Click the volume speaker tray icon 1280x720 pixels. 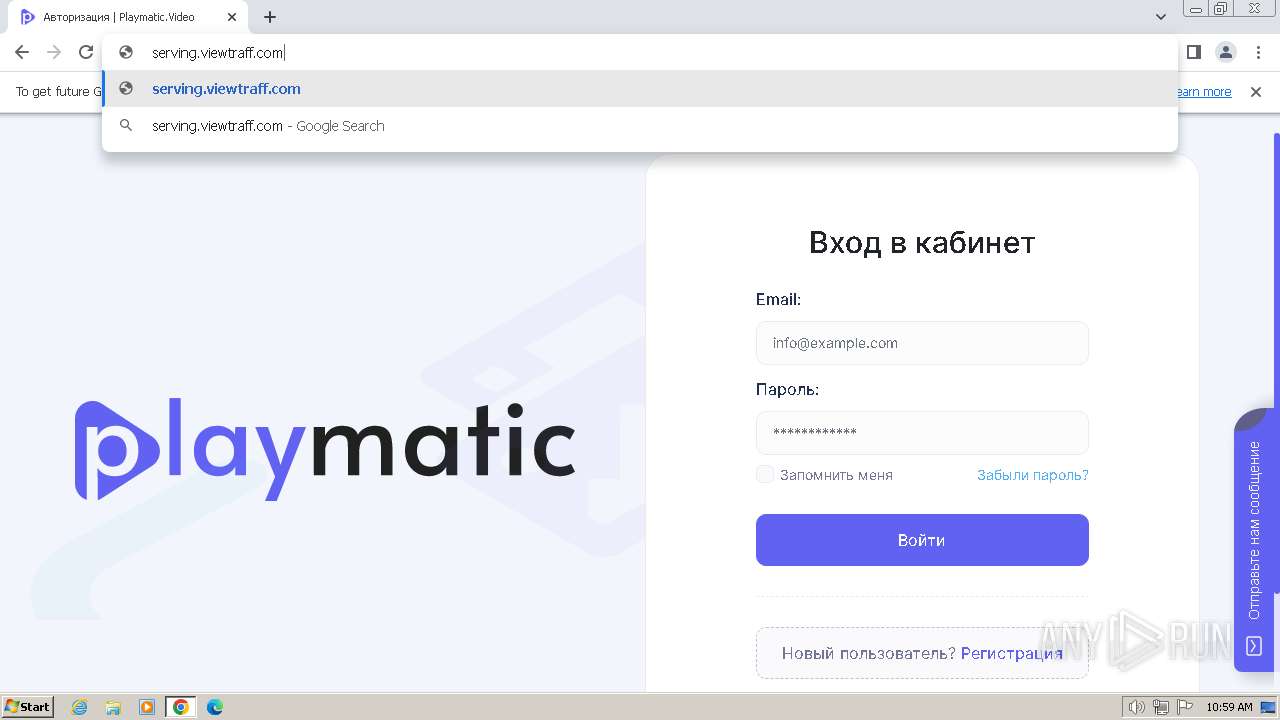pos(1136,707)
